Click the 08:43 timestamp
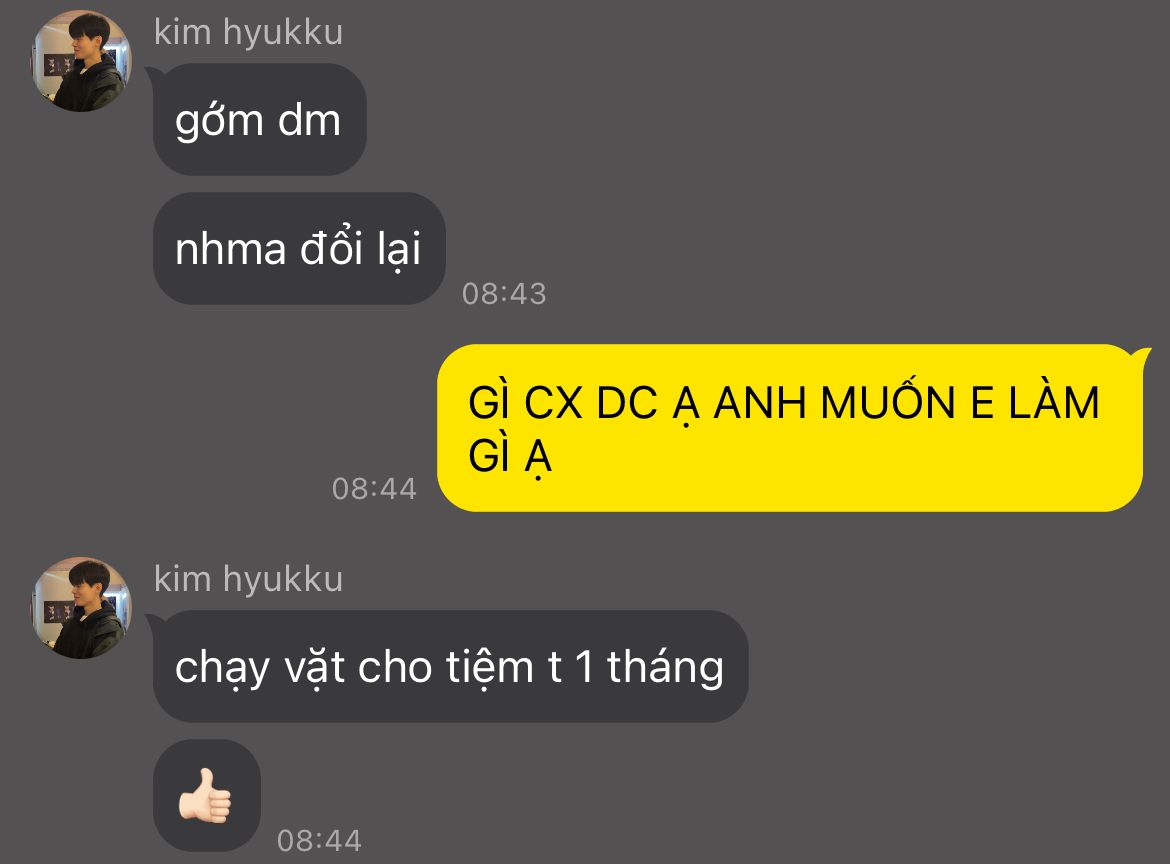The width and height of the screenshot is (1170, 864). coord(504,294)
